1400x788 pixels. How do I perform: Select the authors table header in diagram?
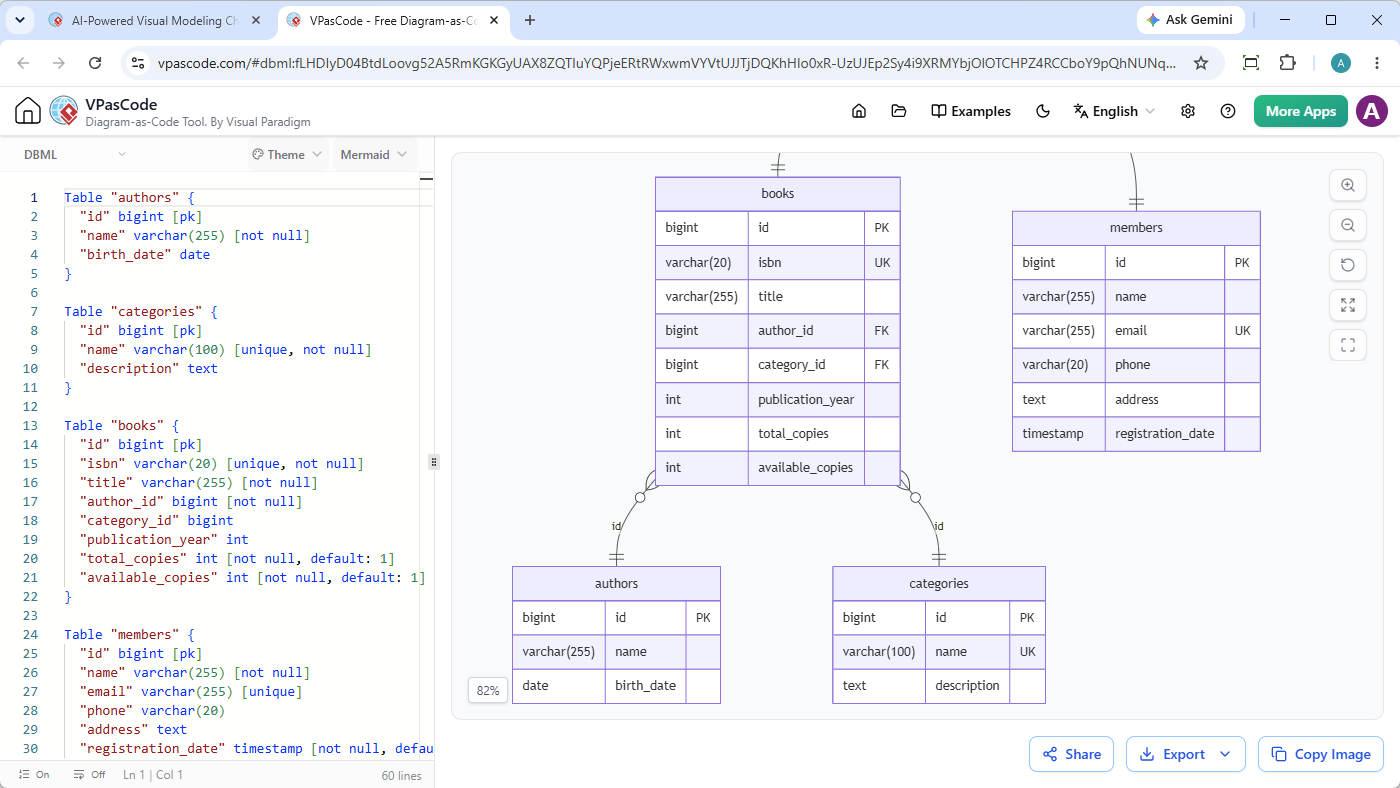616,583
